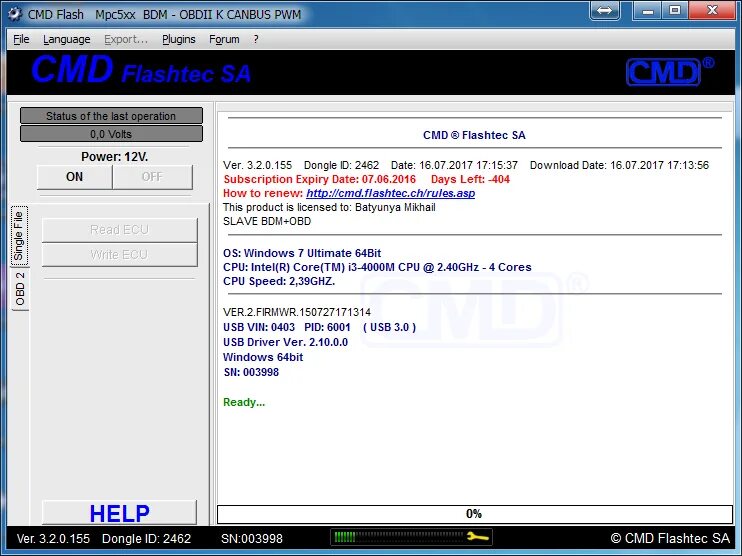Click licensed to Batyunya Mikhail text

329,207
